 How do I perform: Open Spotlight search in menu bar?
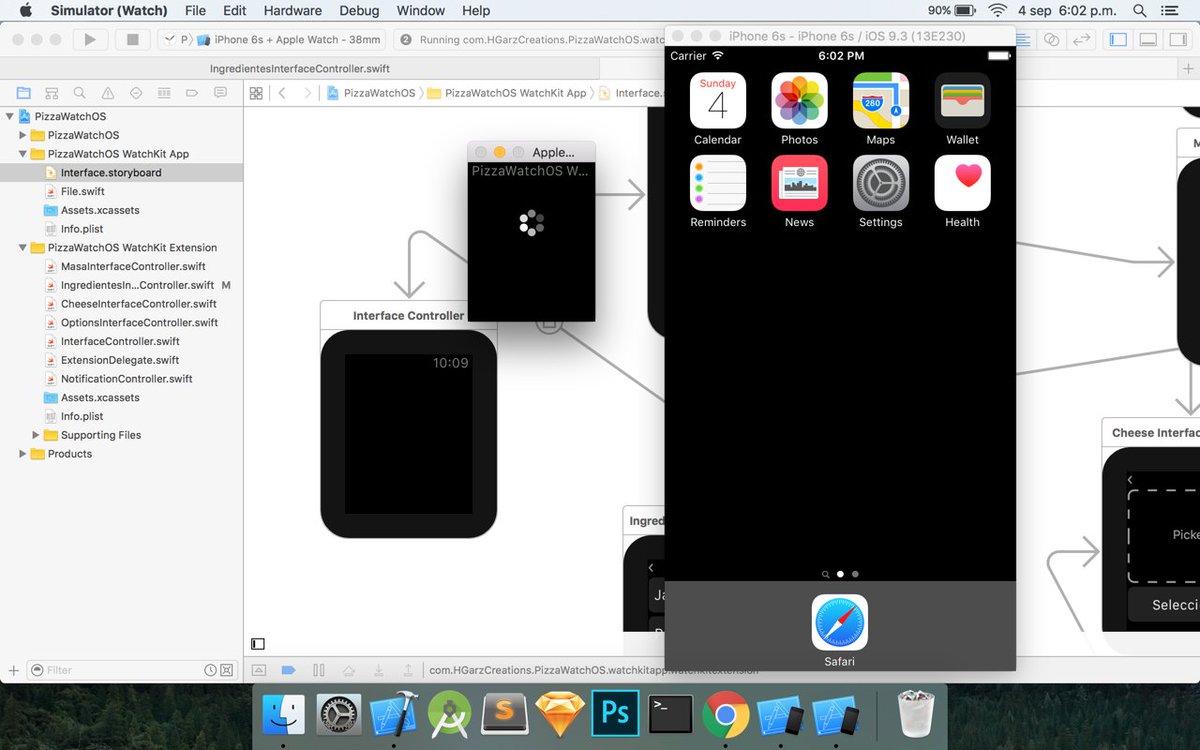point(1140,10)
